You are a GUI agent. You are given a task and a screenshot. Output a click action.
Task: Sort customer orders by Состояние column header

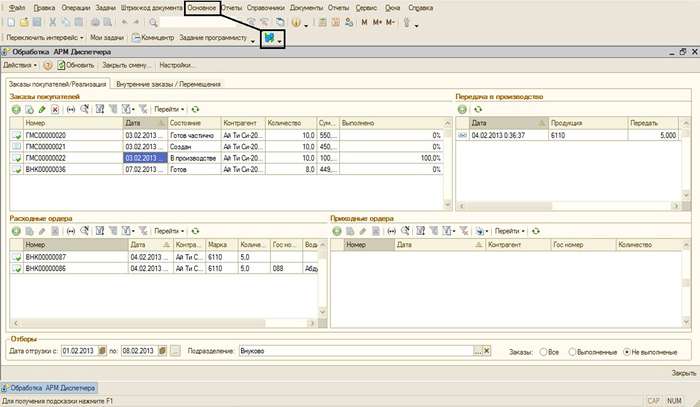click(x=194, y=123)
